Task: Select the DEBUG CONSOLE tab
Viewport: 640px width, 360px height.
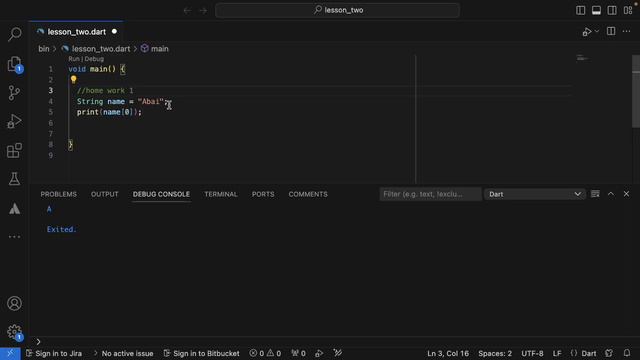Action: coord(161,194)
